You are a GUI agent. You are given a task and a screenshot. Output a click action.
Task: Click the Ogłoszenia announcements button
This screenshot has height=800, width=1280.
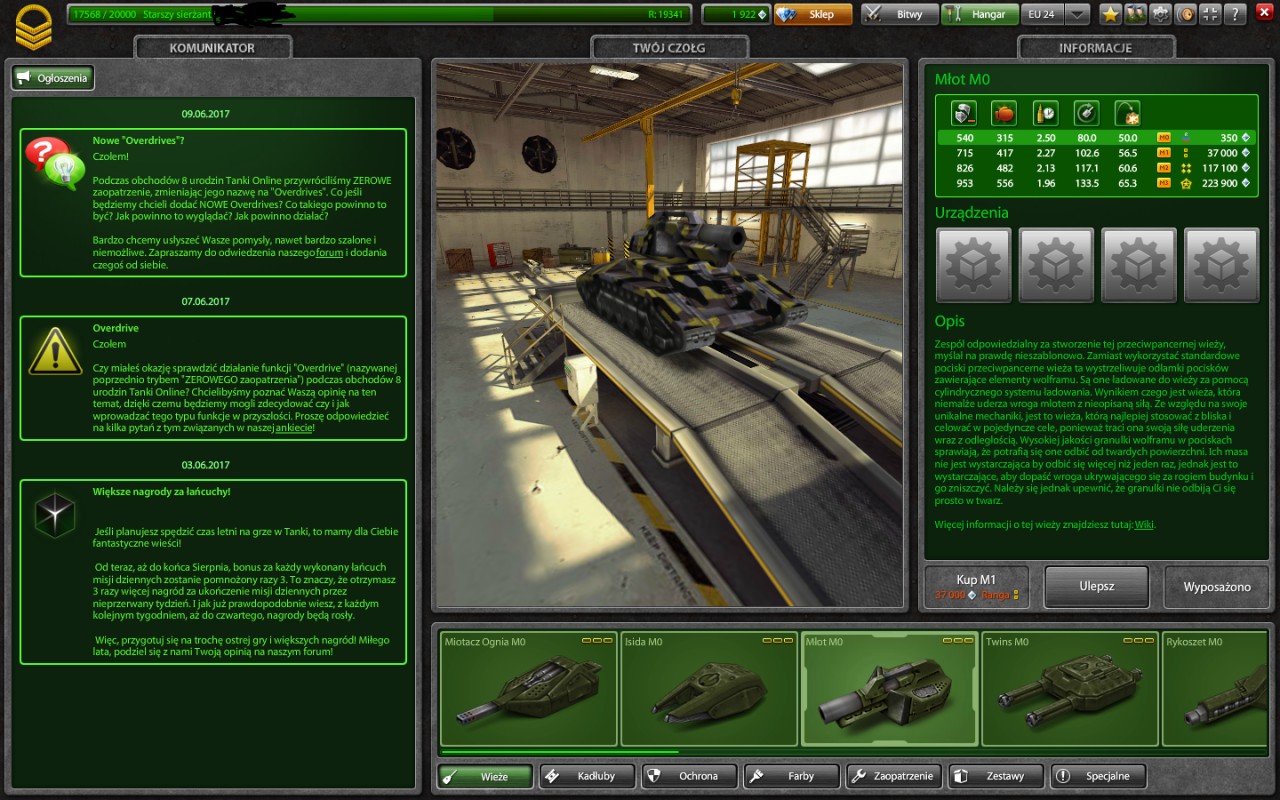coord(52,78)
